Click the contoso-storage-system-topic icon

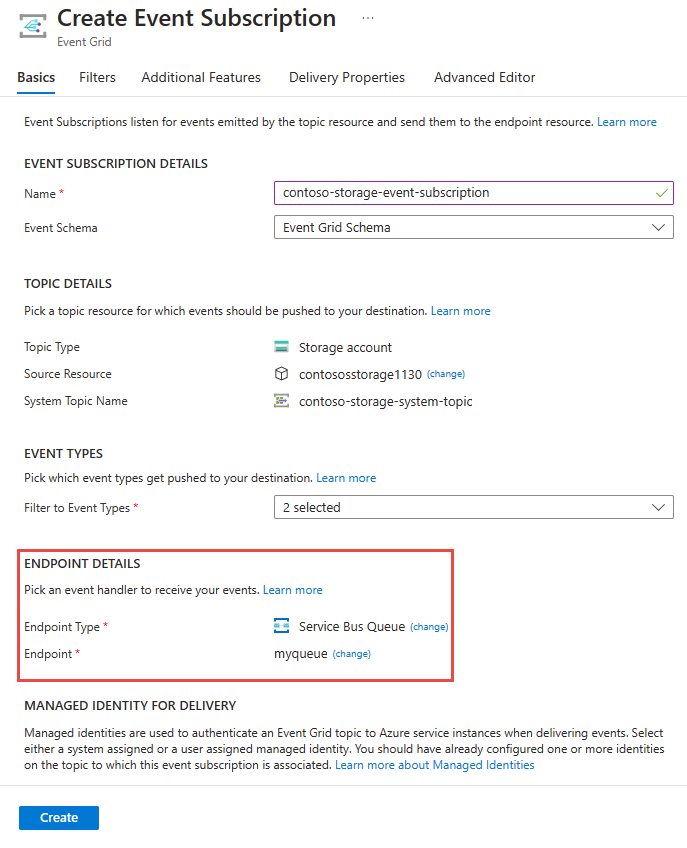[x=281, y=400]
